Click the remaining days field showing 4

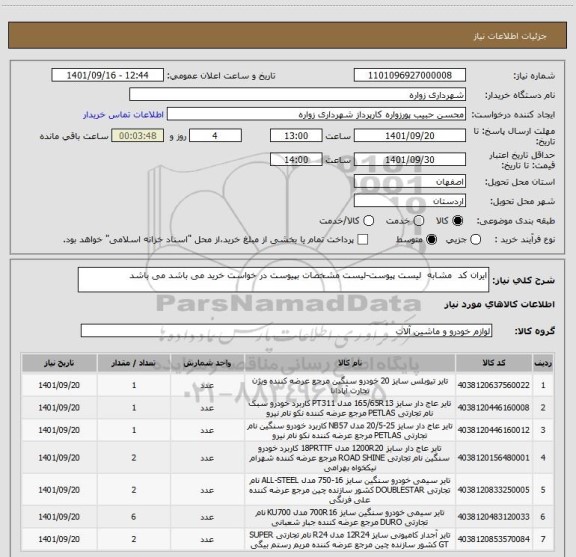click(215, 136)
